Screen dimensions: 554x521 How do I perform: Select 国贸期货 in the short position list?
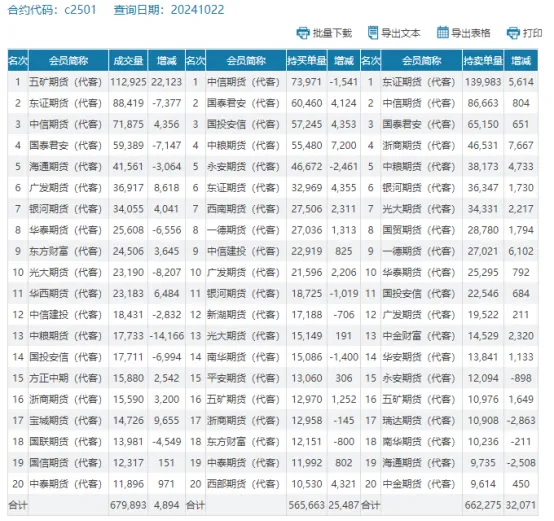click(419, 230)
